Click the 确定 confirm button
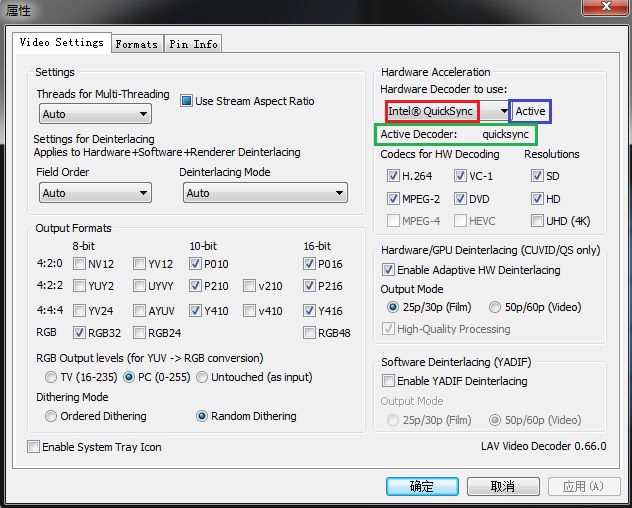The image size is (632, 508). [422, 487]
